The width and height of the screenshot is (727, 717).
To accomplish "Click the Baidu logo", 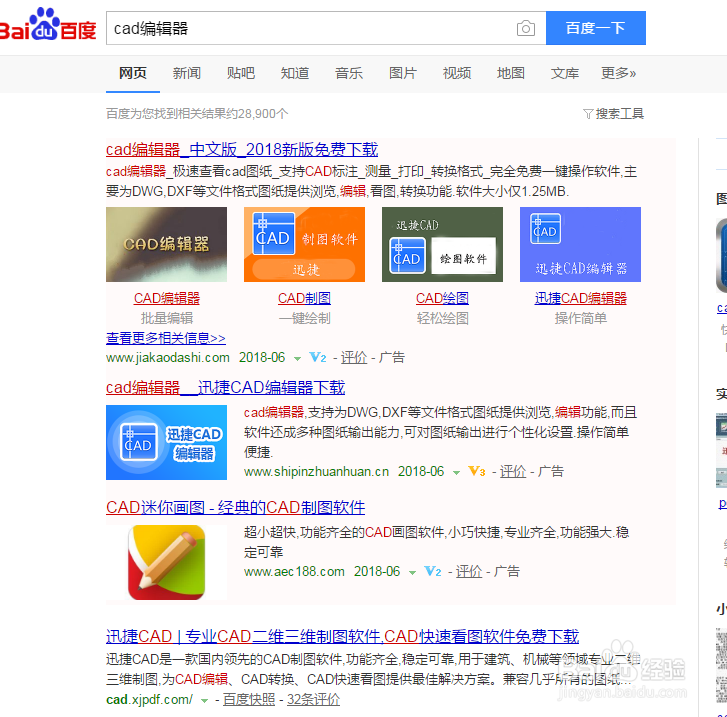I will click(48, 25).
